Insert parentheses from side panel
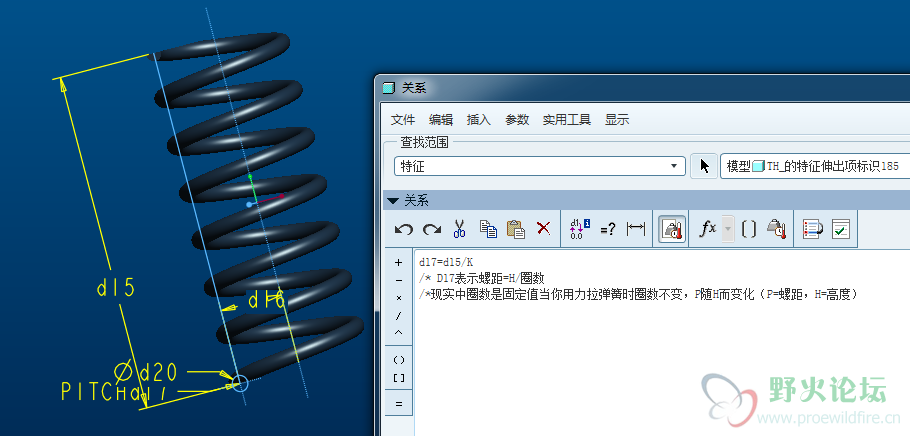910x436 pixels. point(399,360)
